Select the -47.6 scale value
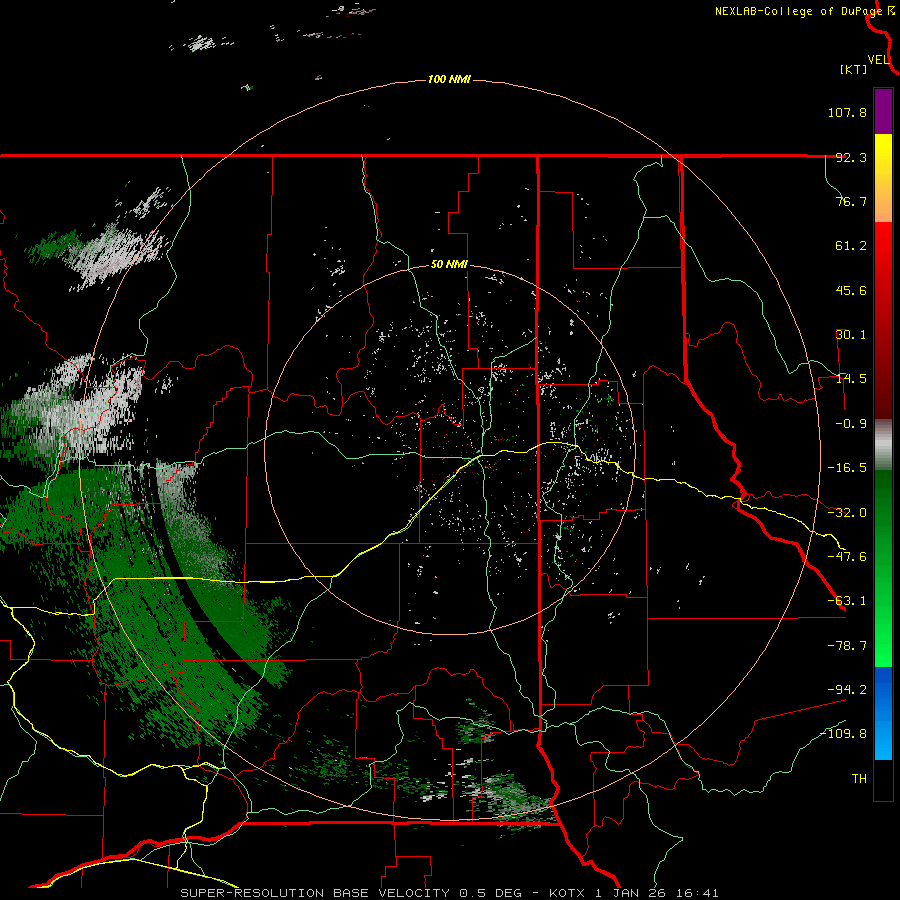This screenshot has height=900, width=900. (x=847, y=557)
